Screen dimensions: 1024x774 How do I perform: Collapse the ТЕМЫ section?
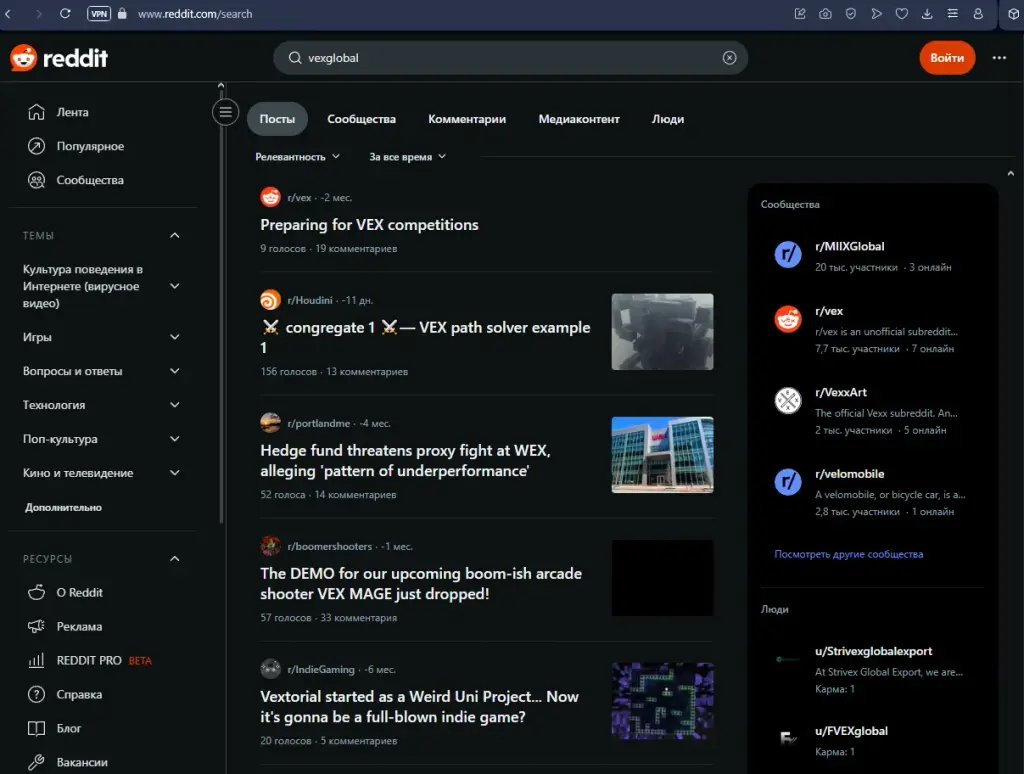point(174,235)
